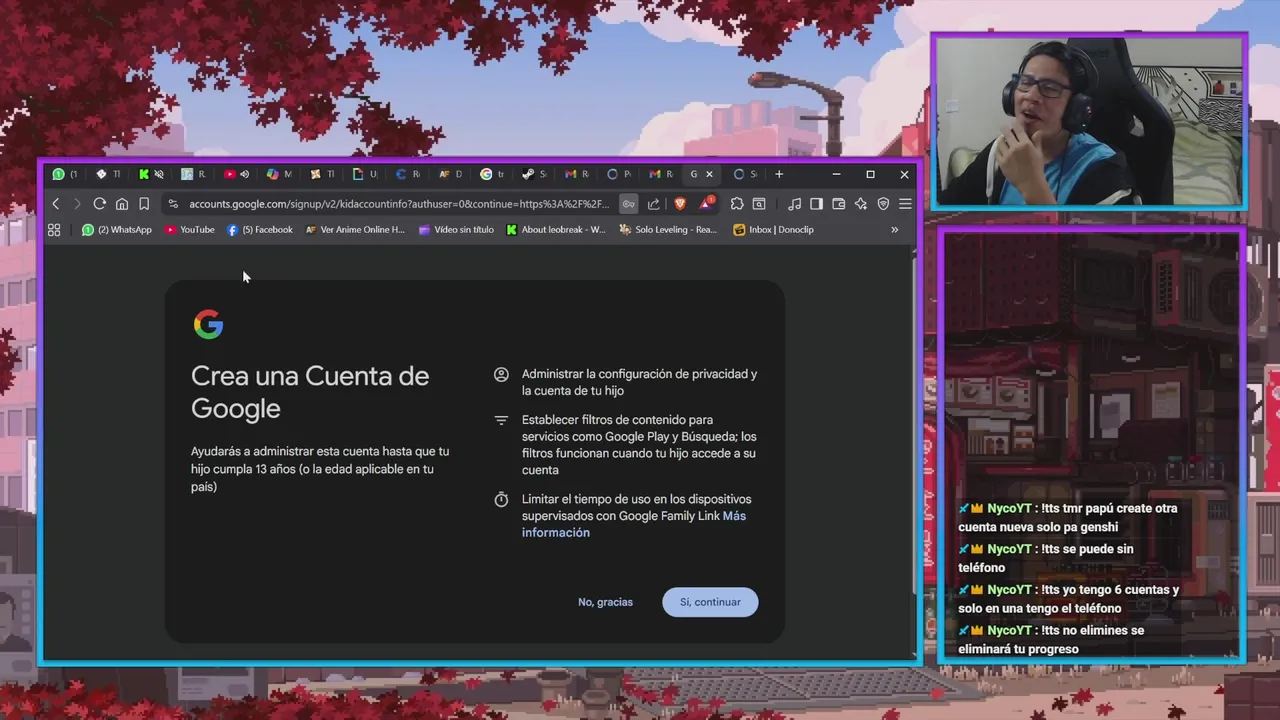The image size is (1280, 720).
Task: Switch to the AF anime tab
Action: click(450, 174)
